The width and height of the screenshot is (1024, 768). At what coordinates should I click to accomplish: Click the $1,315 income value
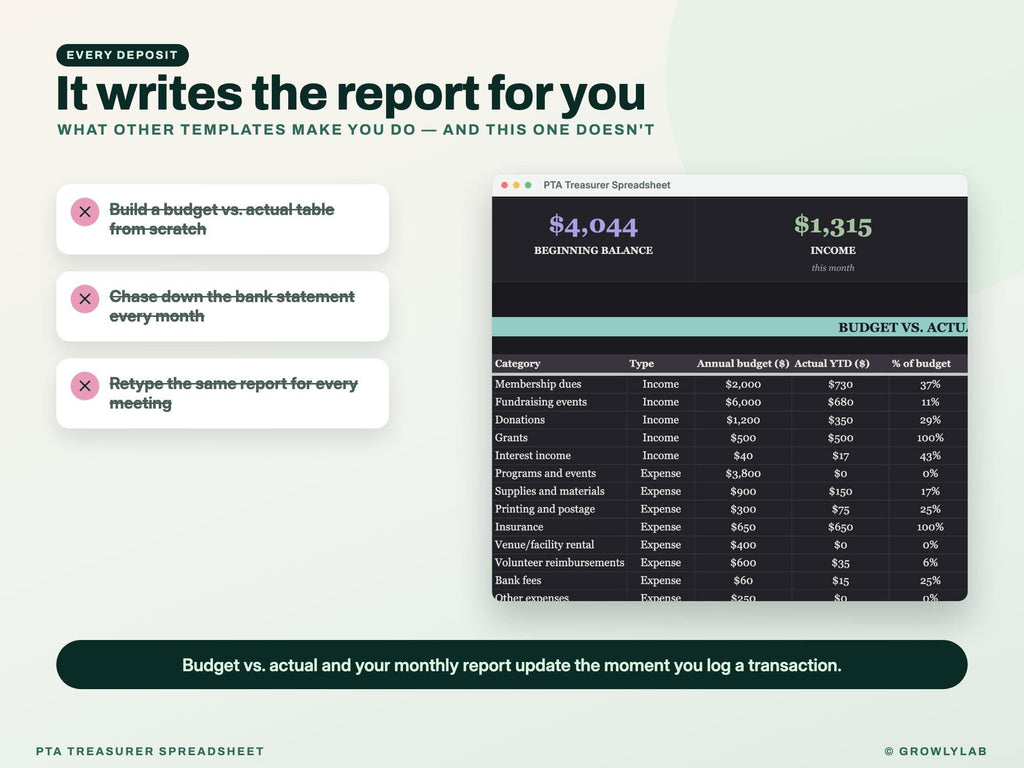833,225
